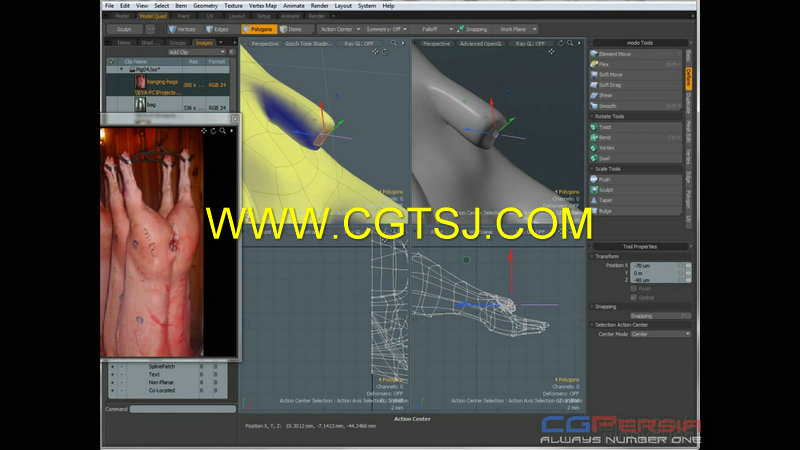Viewport: 800px width, 450px height.
Task: Open the Texture menu
Action: (x=233, y=6)
